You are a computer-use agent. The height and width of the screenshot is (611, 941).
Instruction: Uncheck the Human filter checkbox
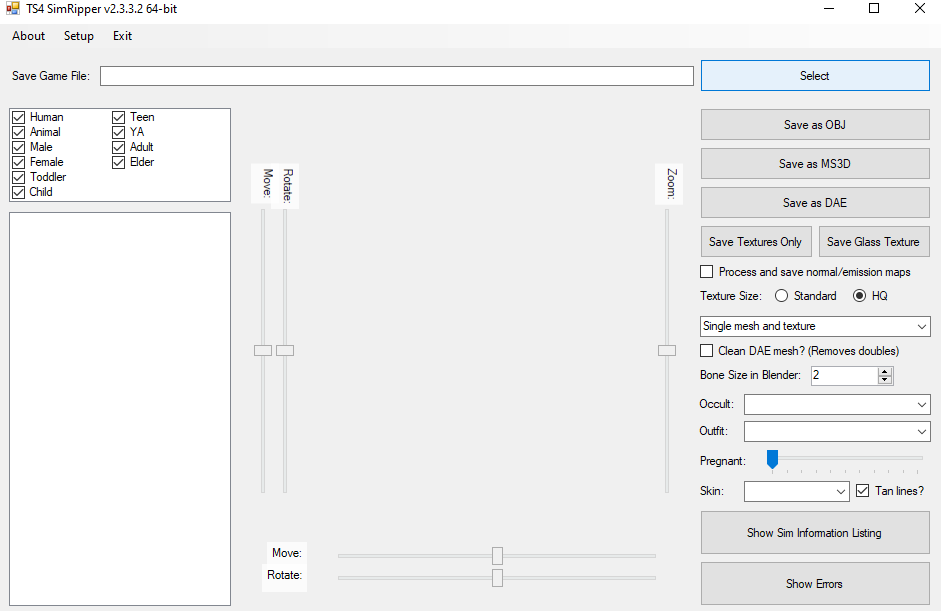19,117
